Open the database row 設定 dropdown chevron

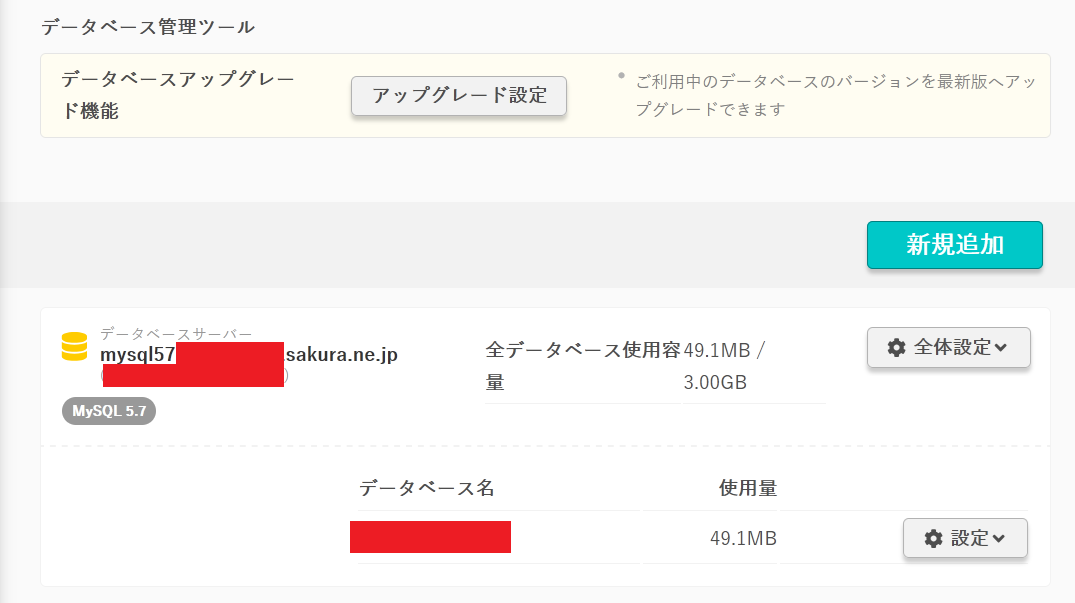click(998, 539)
